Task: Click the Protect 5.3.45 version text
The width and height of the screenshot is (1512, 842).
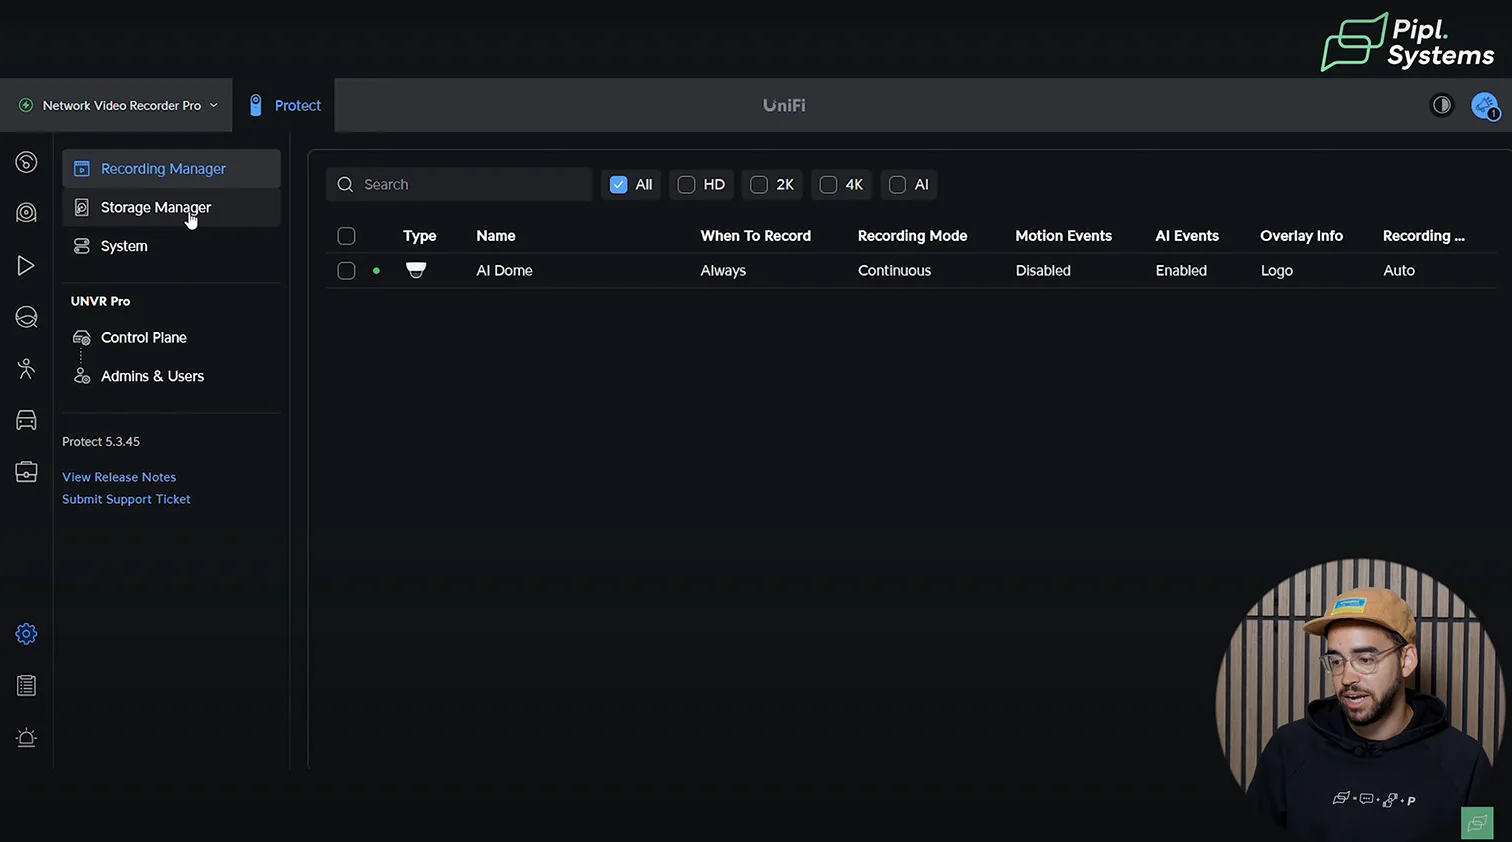Action: click(101, 441)
